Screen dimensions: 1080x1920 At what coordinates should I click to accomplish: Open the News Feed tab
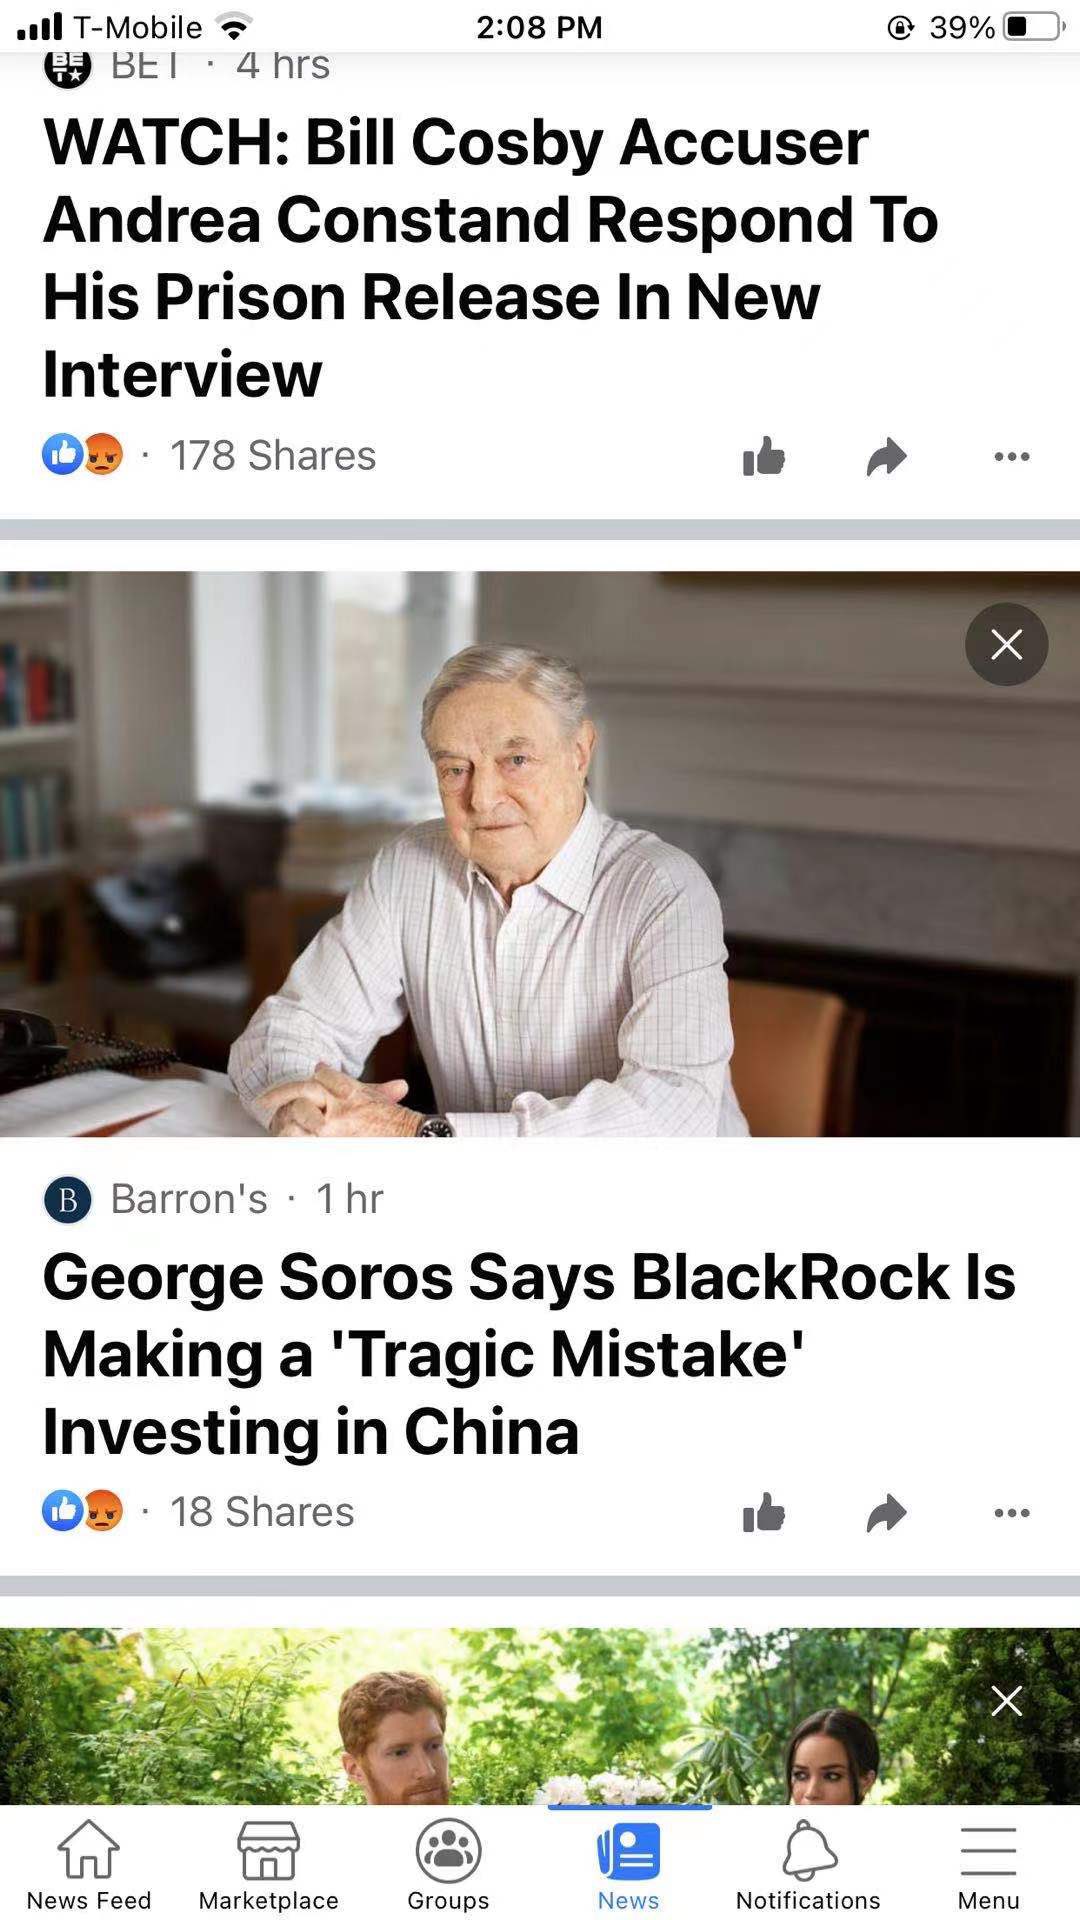(89, 1864)
